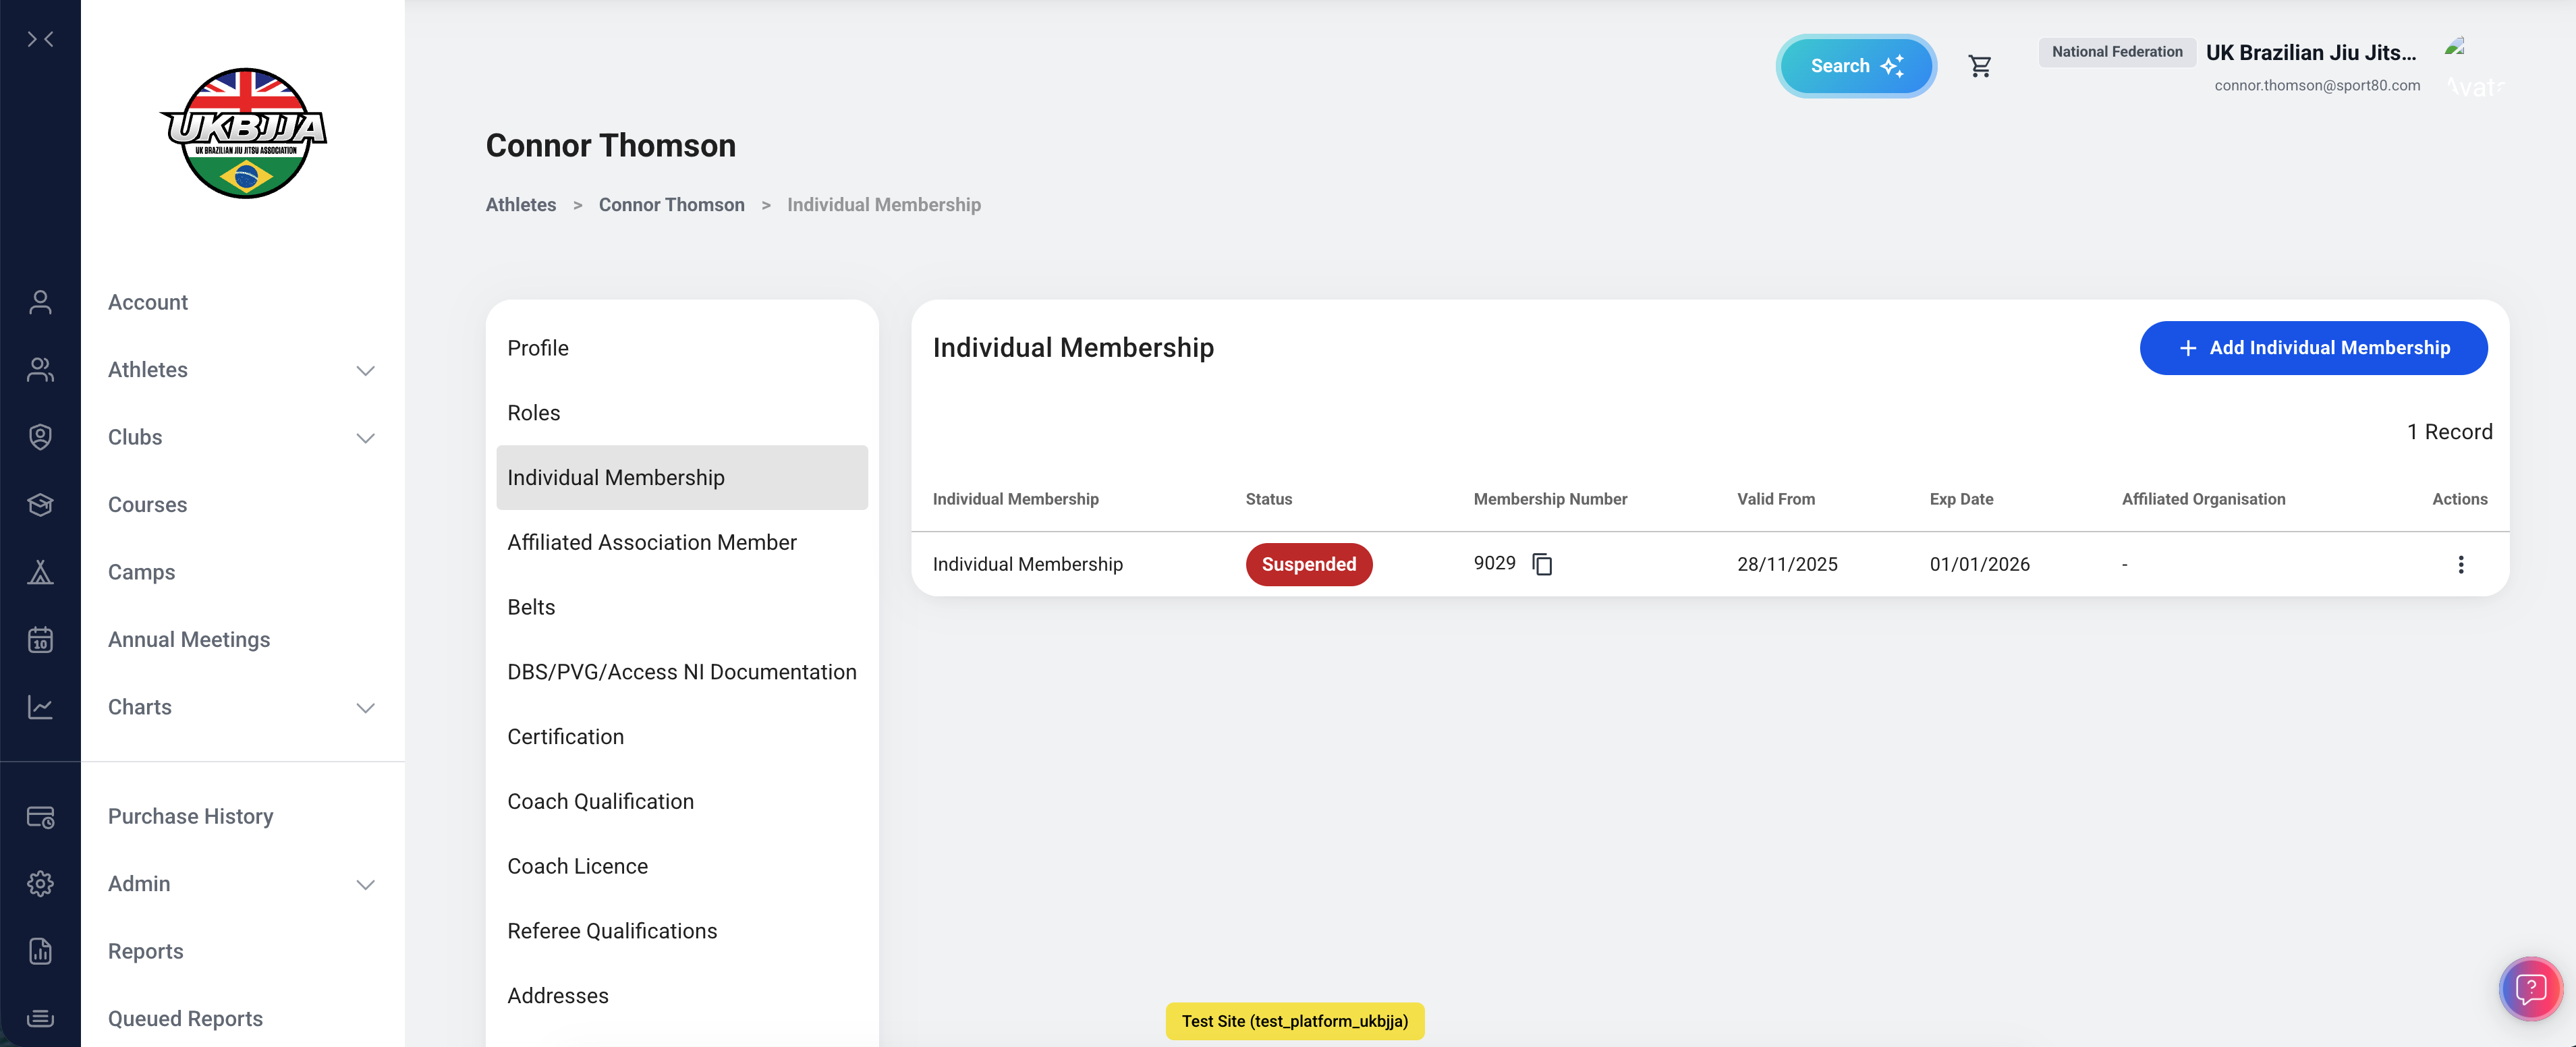Expand the Clubs menu chevron
The width and height of the screenshot is (2576, 1047).
click(x=366, y=438)
